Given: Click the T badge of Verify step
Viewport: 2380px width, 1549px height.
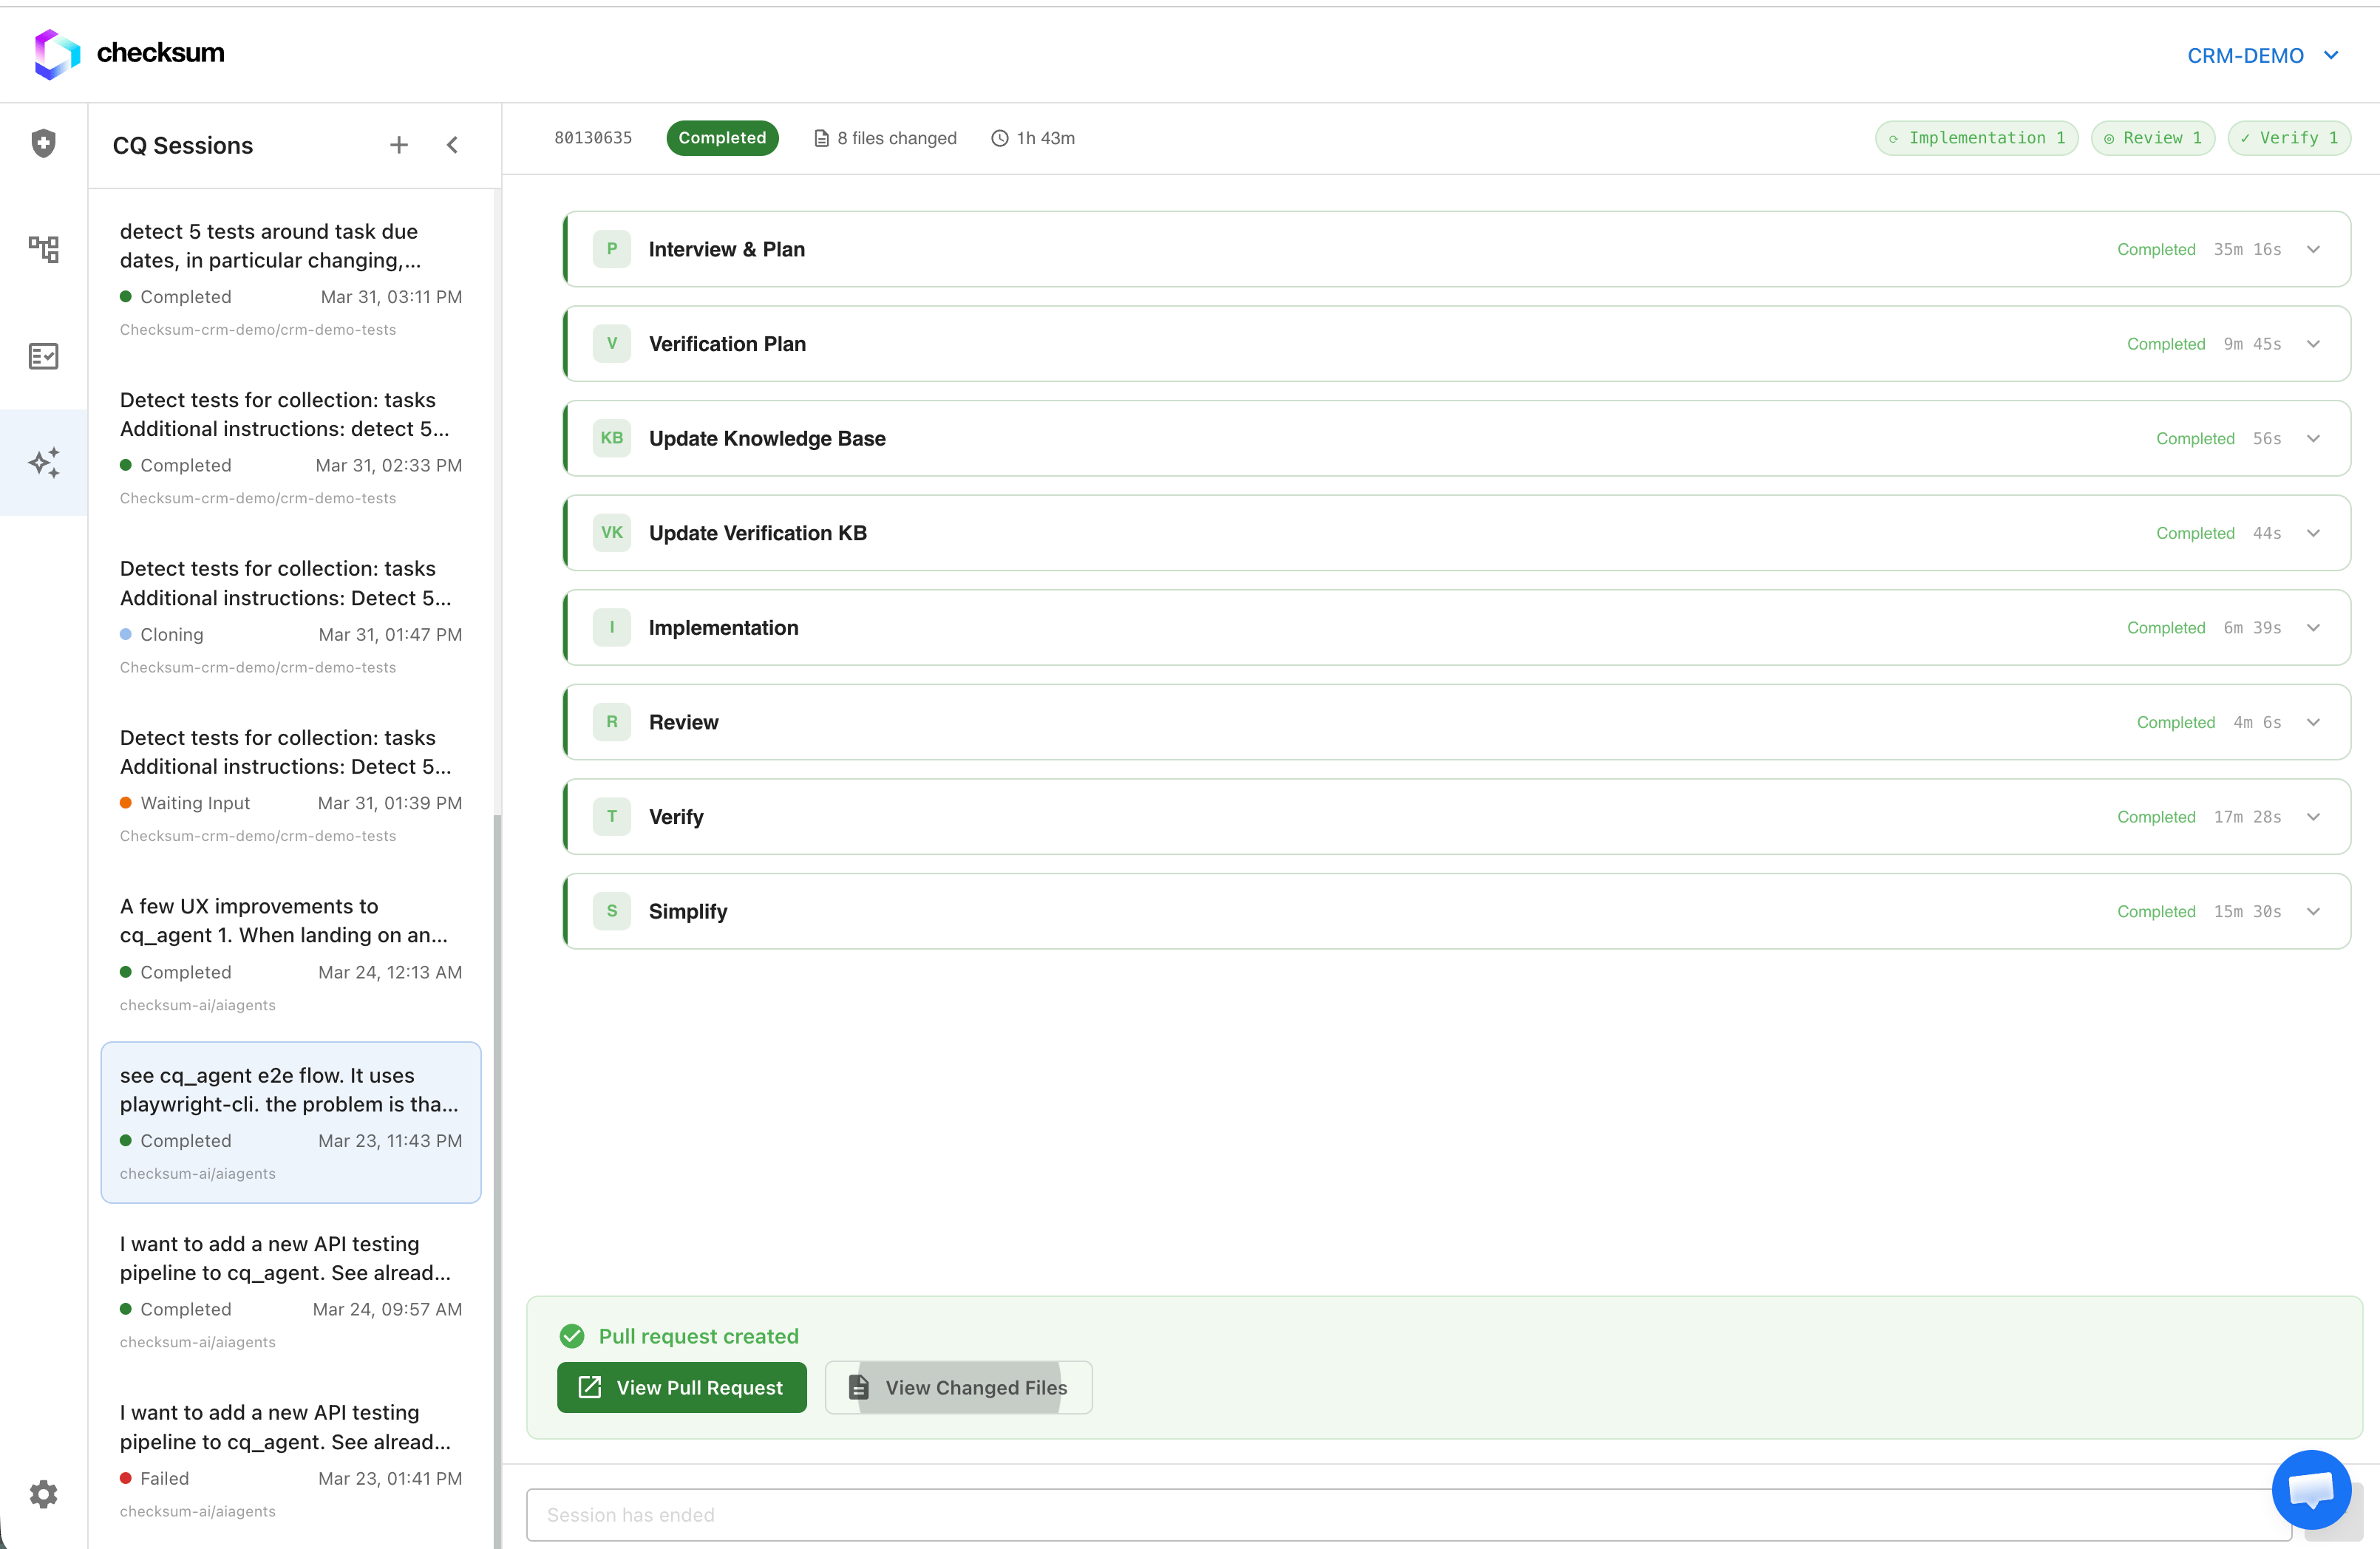Looking at the screenshot, I should [612, 817].
